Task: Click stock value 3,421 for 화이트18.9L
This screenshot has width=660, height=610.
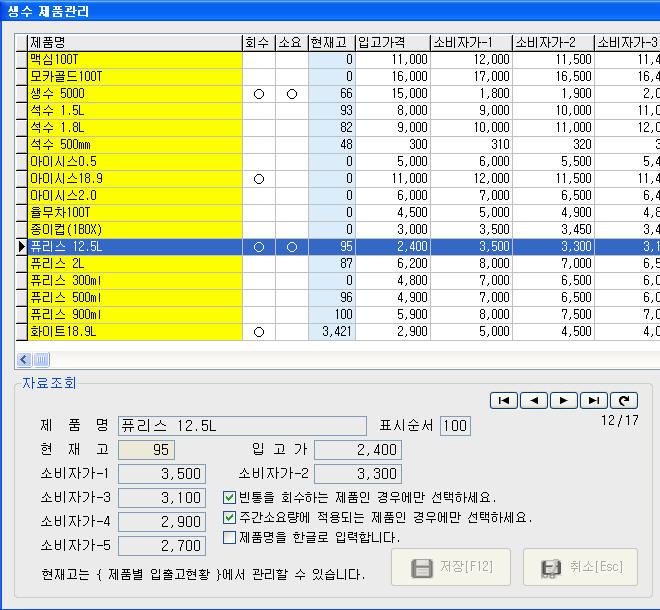Action: click(x=337, y=332)
